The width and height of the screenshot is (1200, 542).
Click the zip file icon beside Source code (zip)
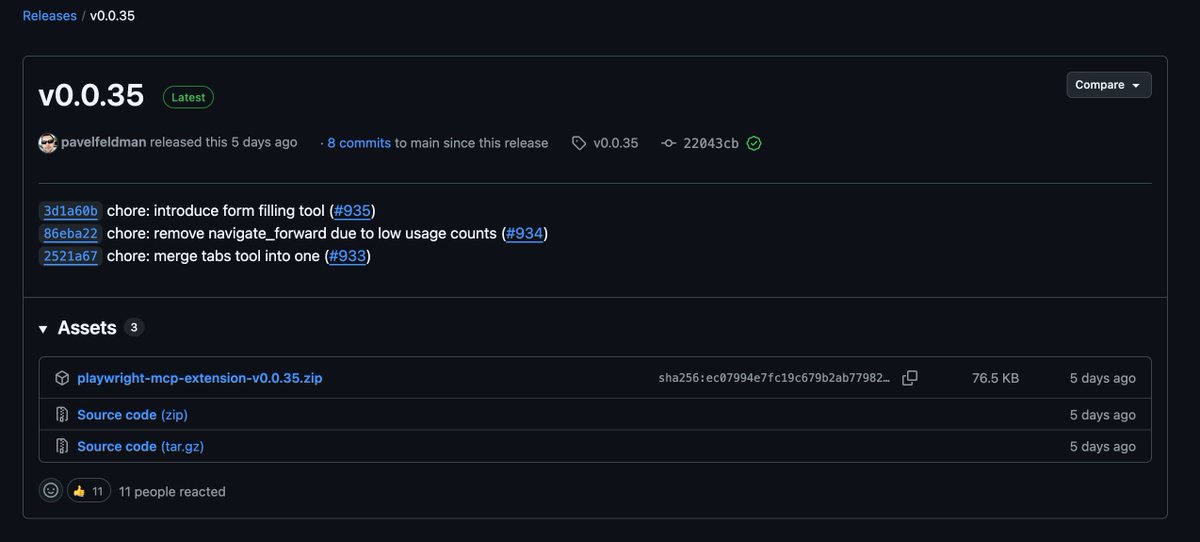click(62, 414)
